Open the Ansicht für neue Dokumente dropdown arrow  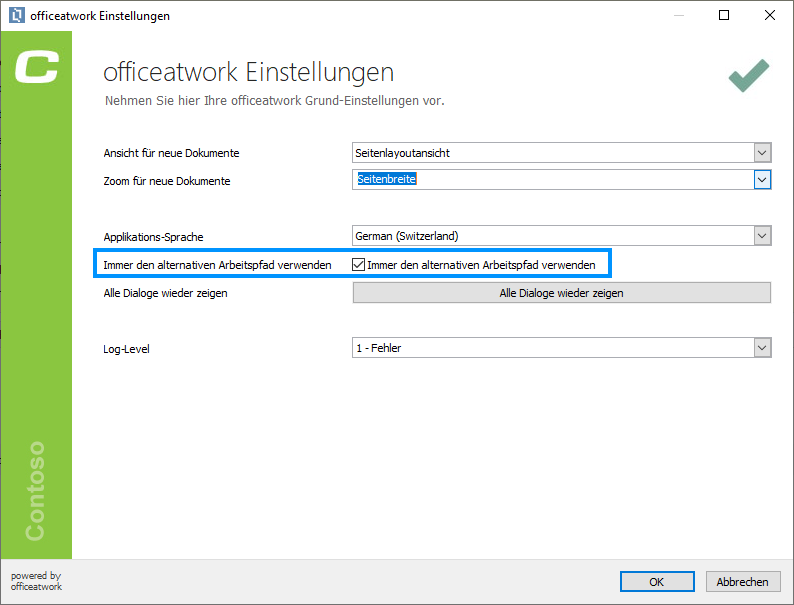point(762,152)
